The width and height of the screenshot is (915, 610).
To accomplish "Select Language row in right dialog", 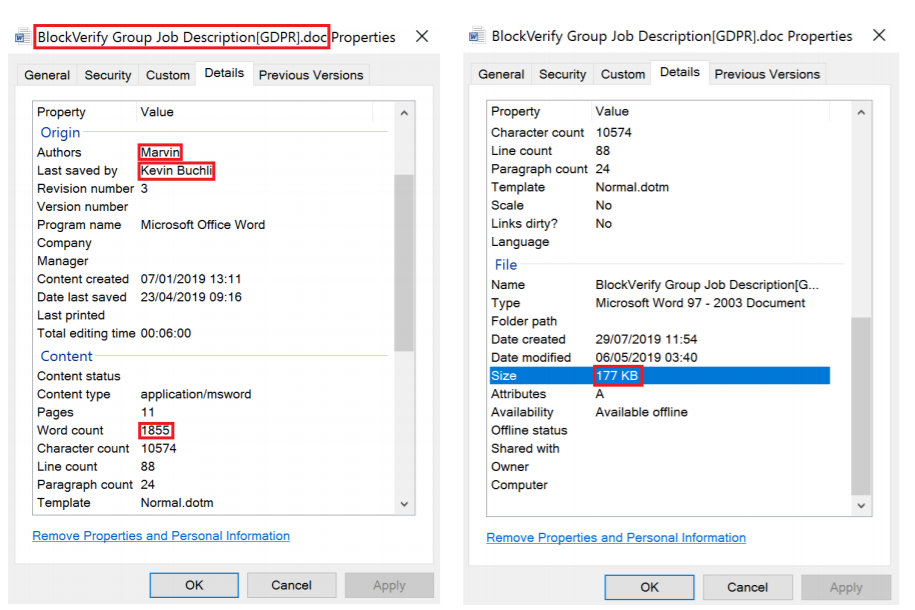I will click(659, 242).
